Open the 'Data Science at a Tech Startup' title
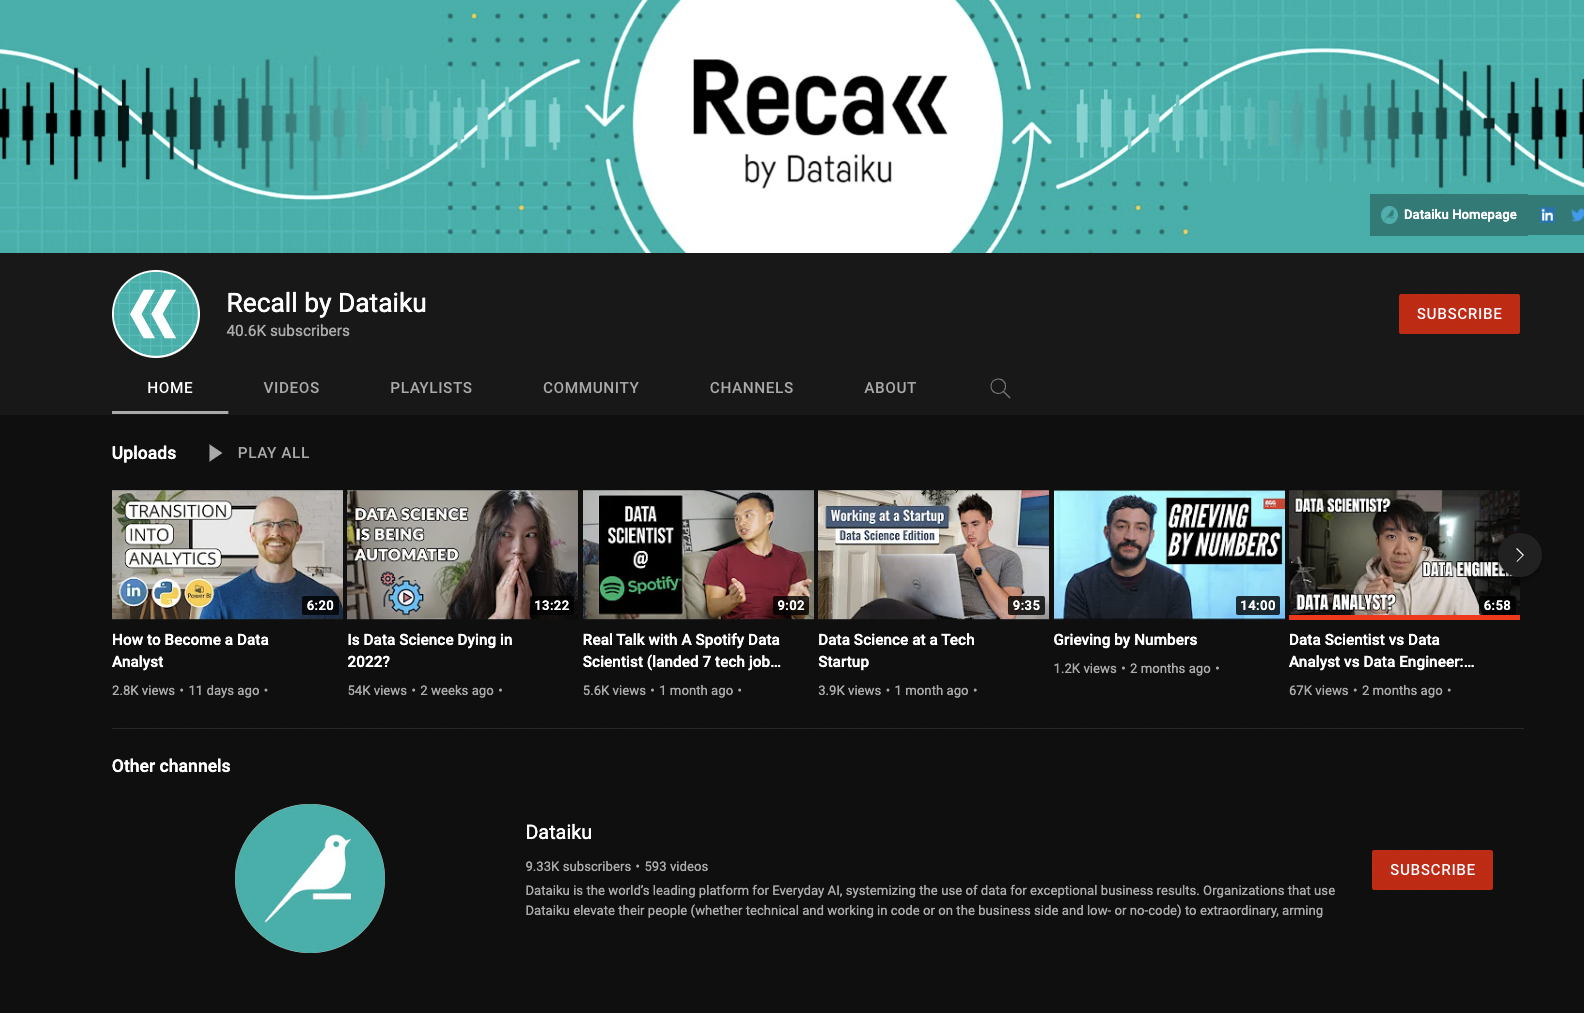This screenshot has height=1013, width=1584. (896, 651)
